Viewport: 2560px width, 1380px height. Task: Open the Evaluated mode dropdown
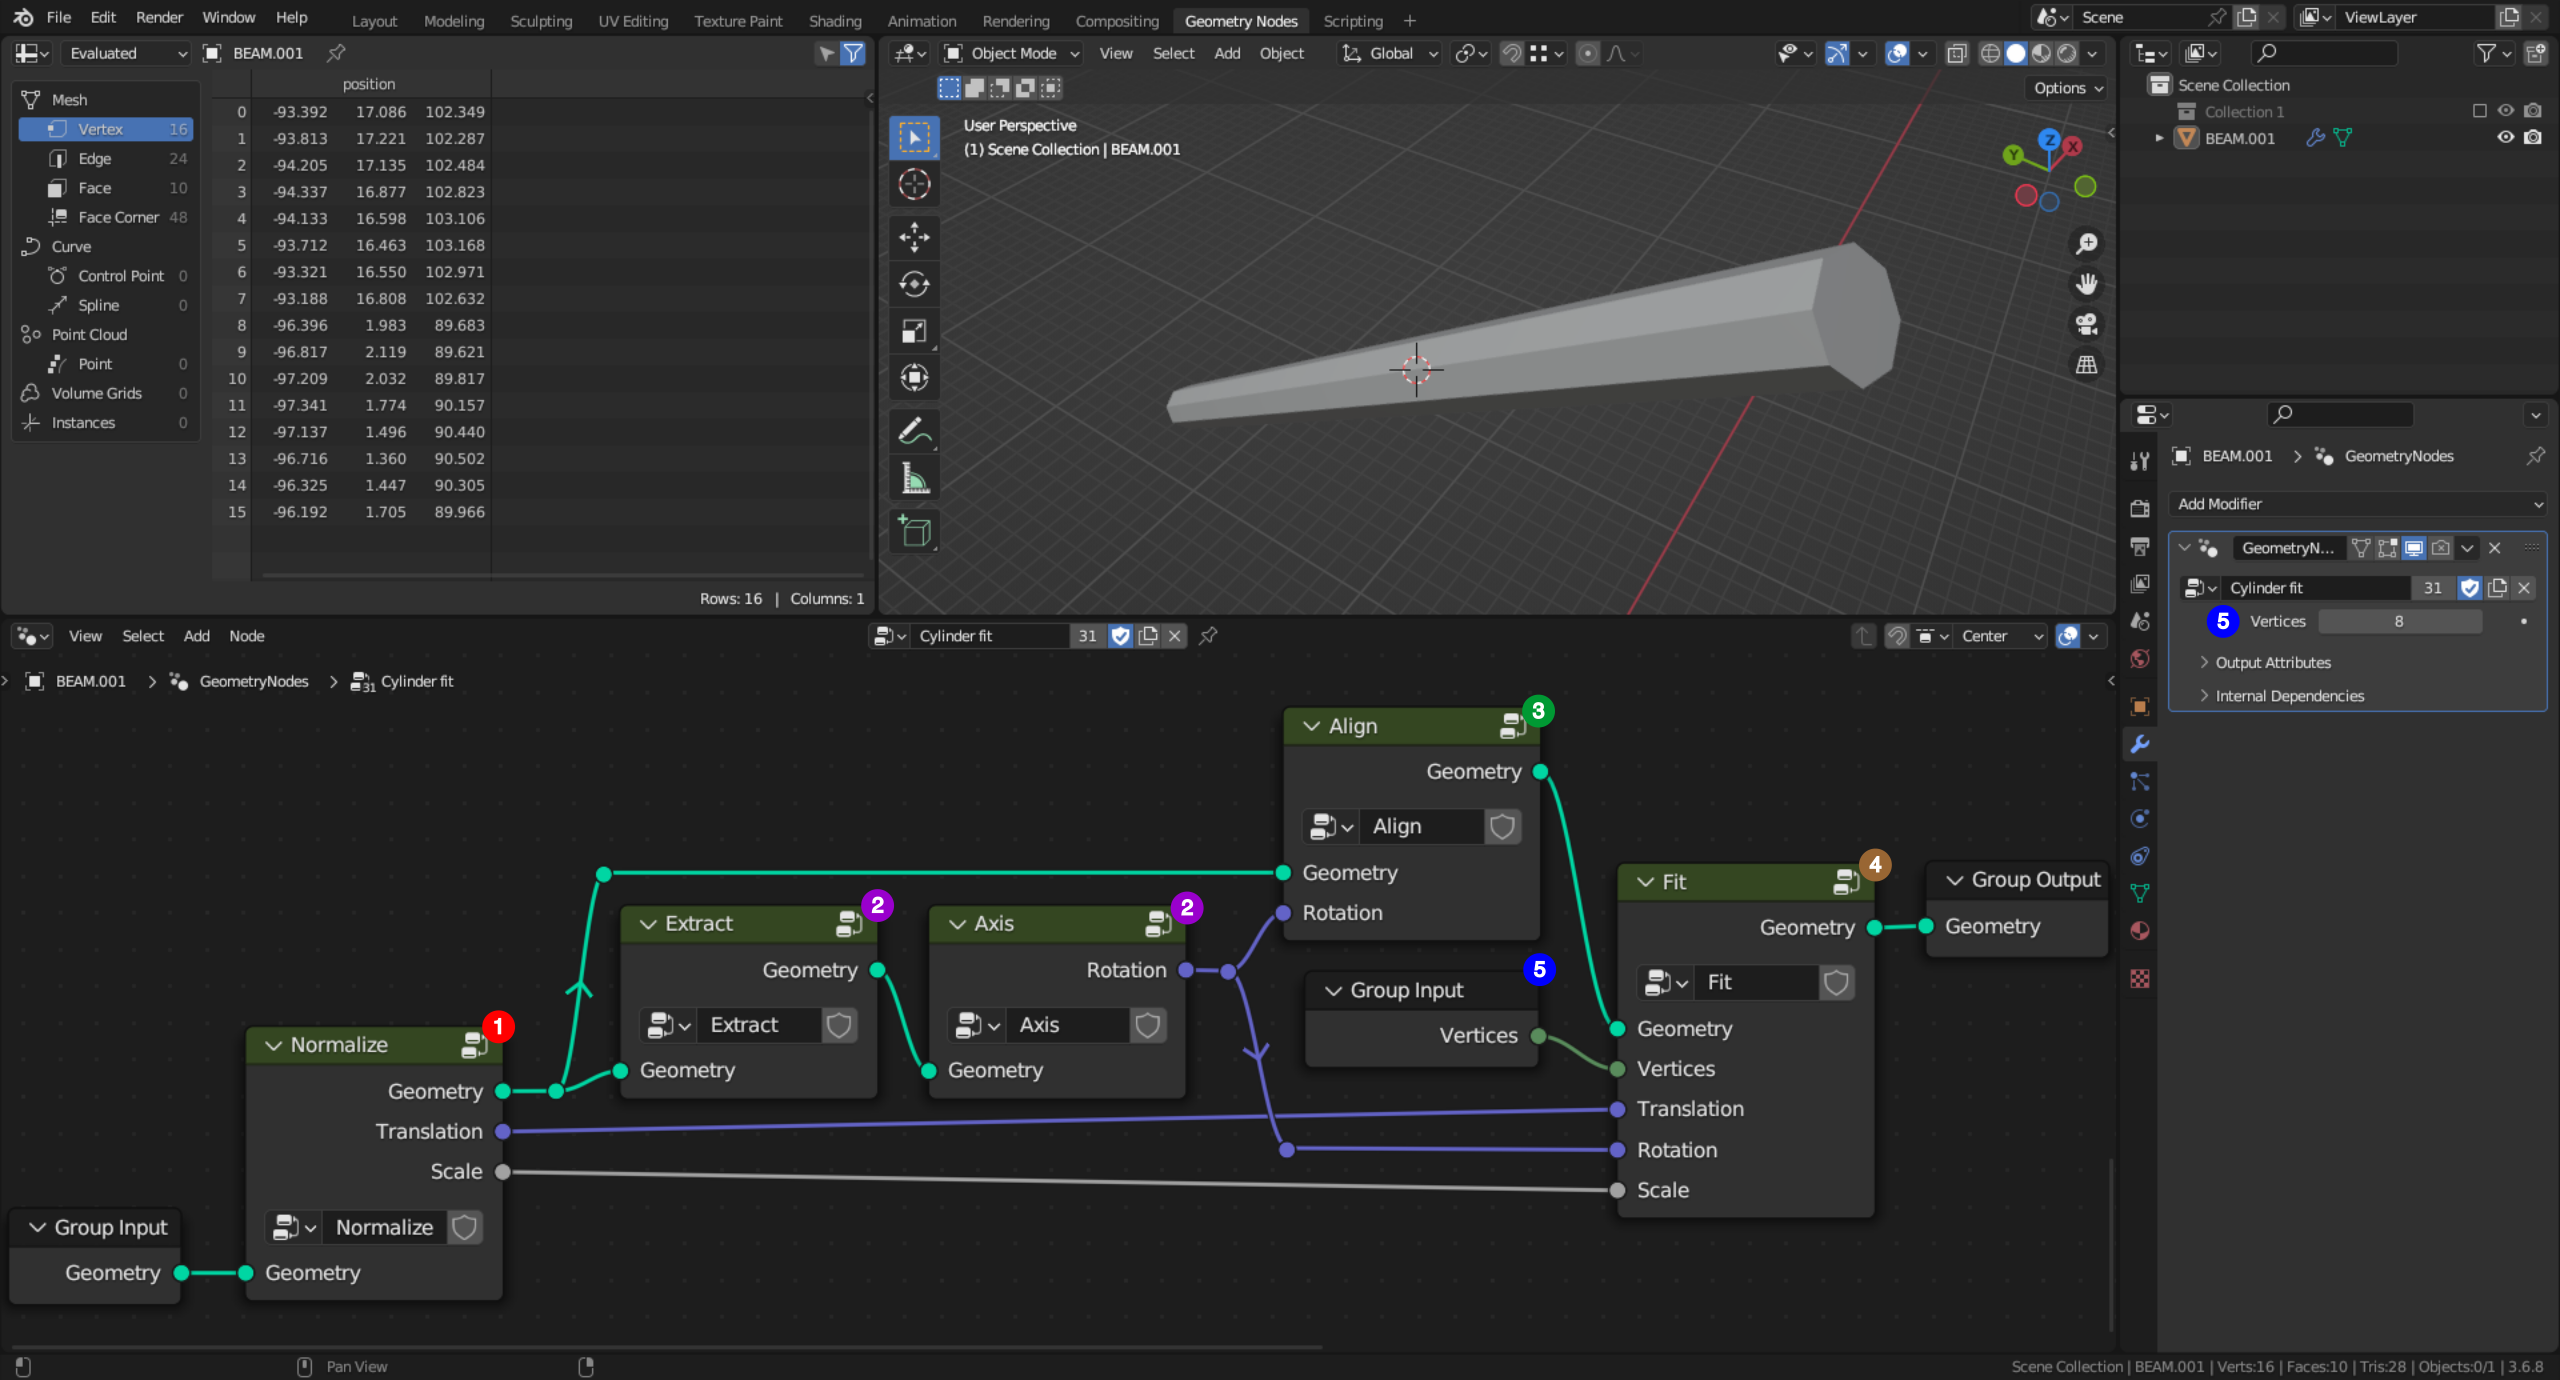[x=126, y=53]
